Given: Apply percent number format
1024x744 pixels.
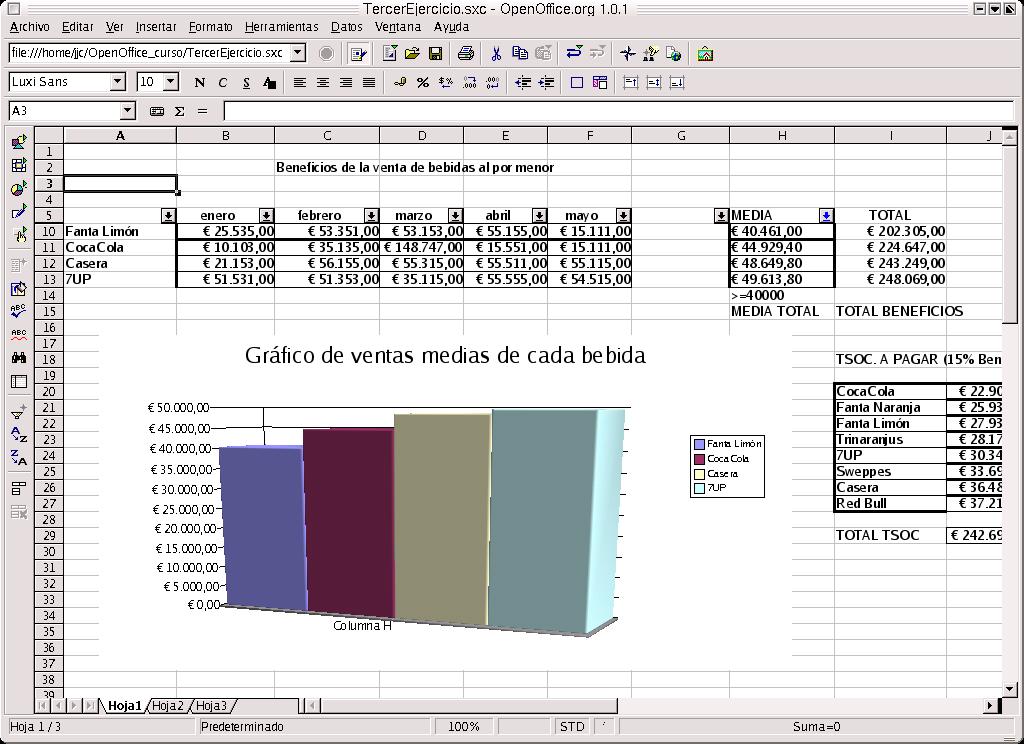Looking at the screenshot, I should 423,82.
